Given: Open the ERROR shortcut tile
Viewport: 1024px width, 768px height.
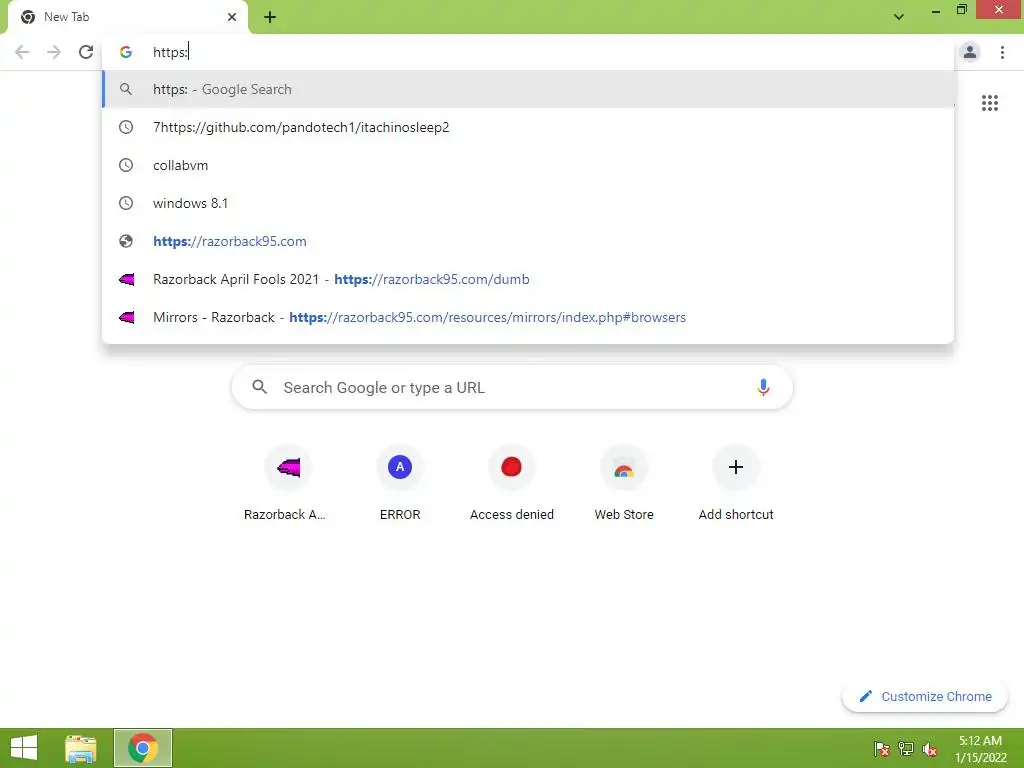Looking at the screenshot, I should click(x=400, y=483).
